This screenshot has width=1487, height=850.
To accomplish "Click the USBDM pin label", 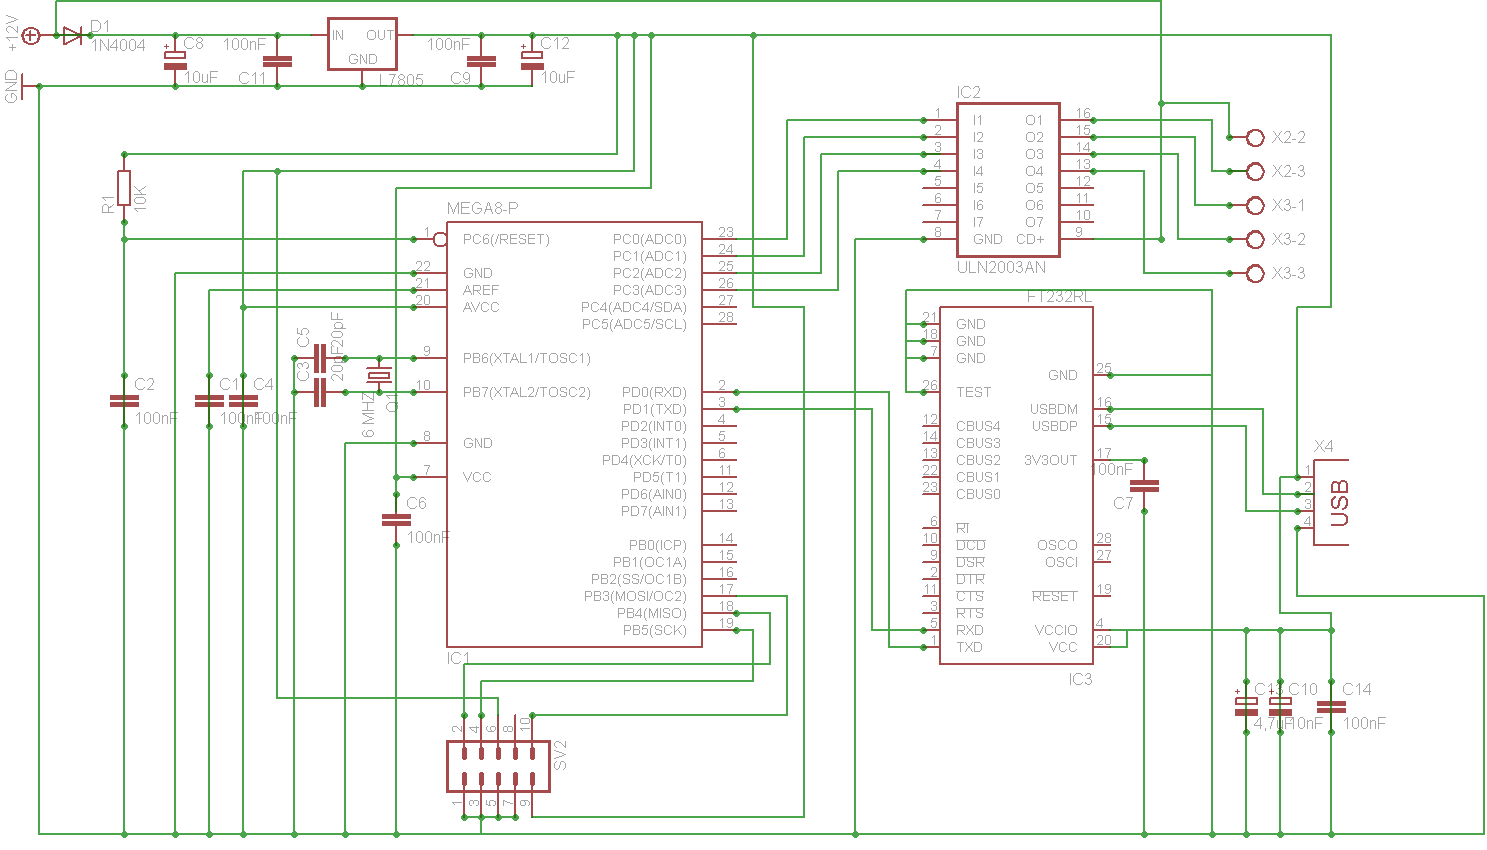I will [x=1054, y=409].
